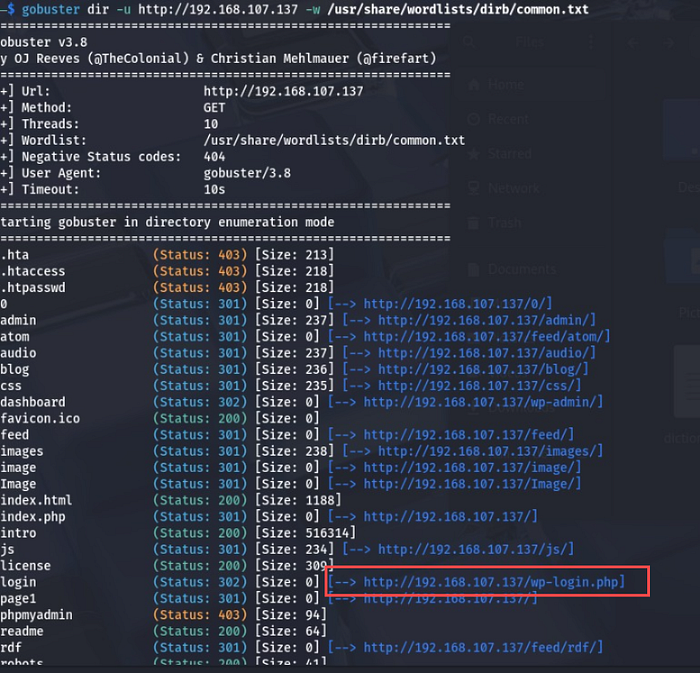Screen dimensions: 700x673
Task: Open the index.php redirect link
Action: pyautogui.click(x=447, y=517)
